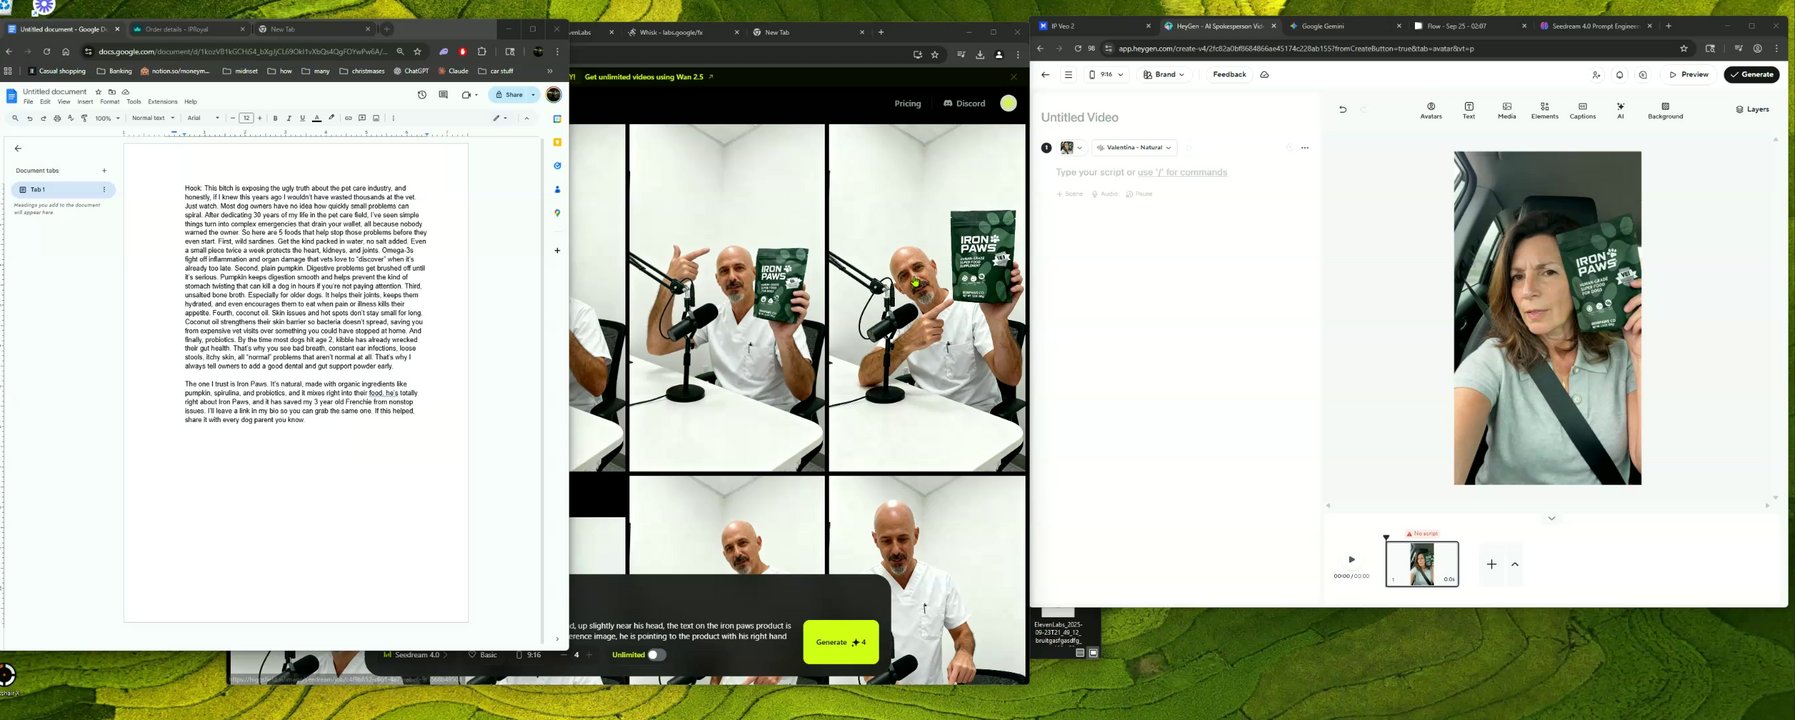Screen dimensions: 1795x720
Task: Collapse Docs toolbar with up chevron
Action: [x=527, y=118]
